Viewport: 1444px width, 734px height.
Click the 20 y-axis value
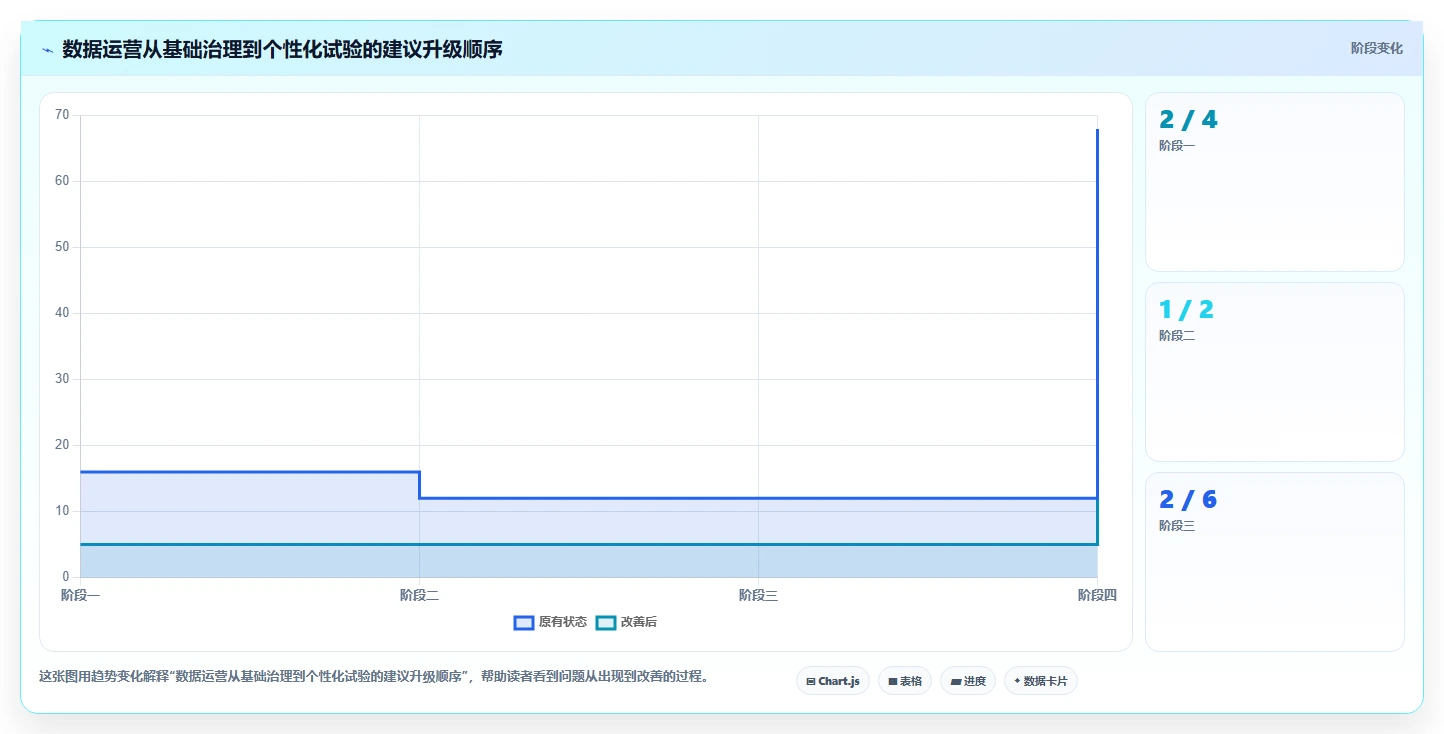62,445
